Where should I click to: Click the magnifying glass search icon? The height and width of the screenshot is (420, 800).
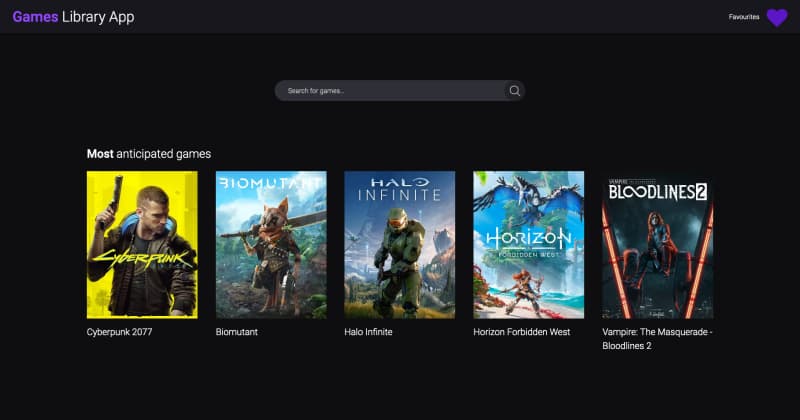pos(514,91)
